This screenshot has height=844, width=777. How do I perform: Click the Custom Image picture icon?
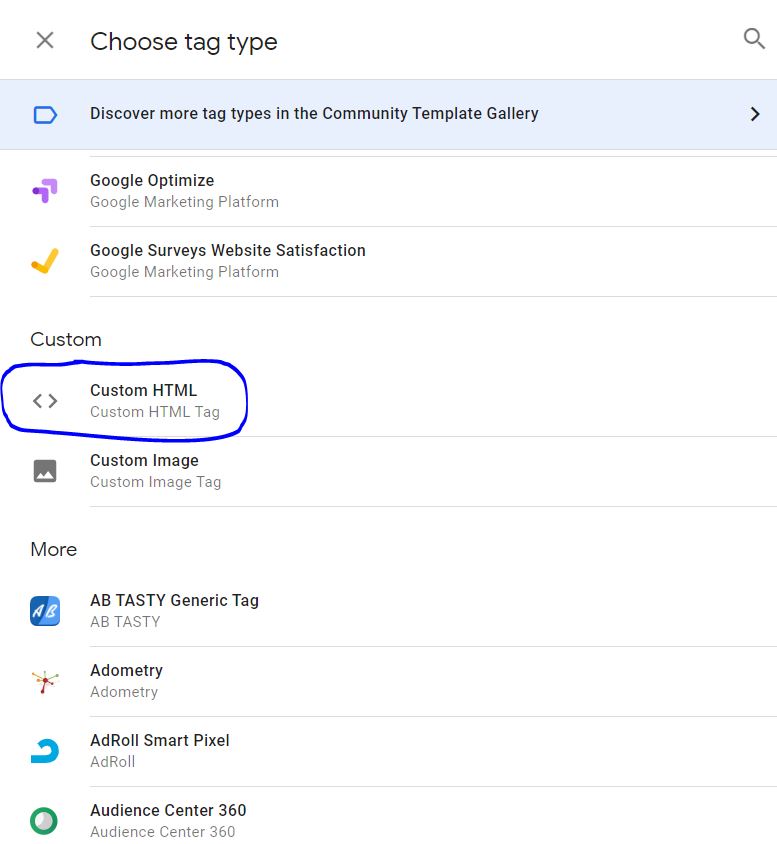click(x=45, y=471)
